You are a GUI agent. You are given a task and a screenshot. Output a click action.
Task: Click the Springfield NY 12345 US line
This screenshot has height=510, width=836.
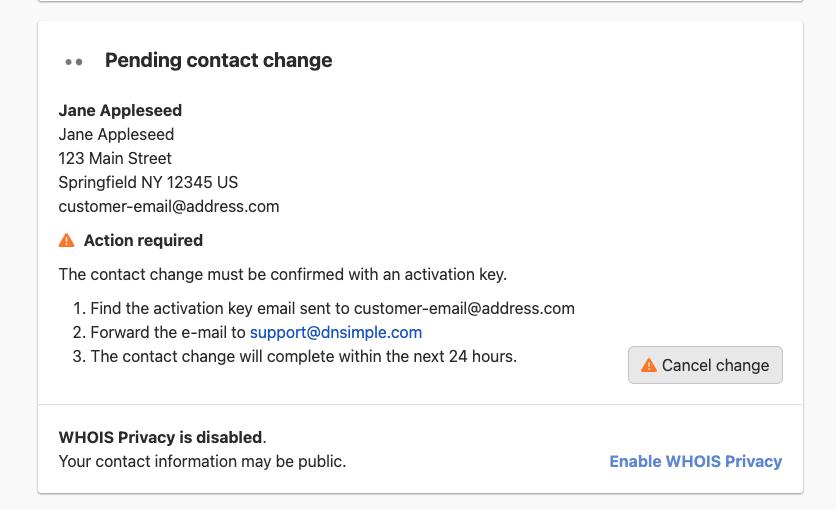click(x=148, y=182)
